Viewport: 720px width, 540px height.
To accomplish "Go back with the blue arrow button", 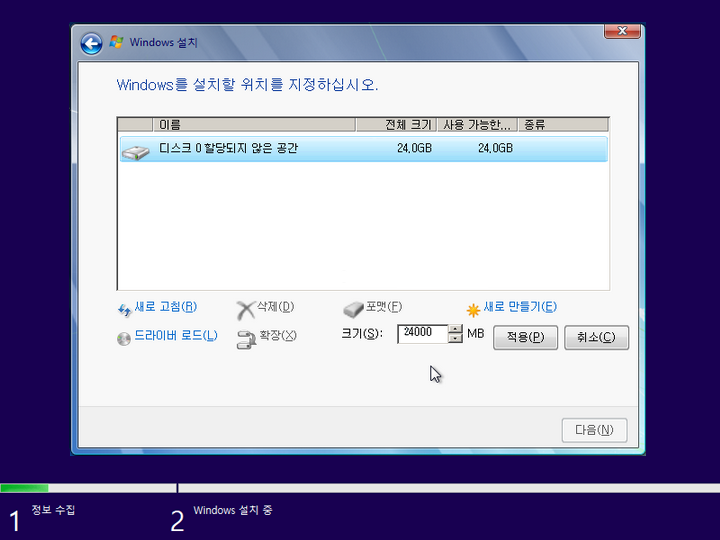I will pos(91,44).
